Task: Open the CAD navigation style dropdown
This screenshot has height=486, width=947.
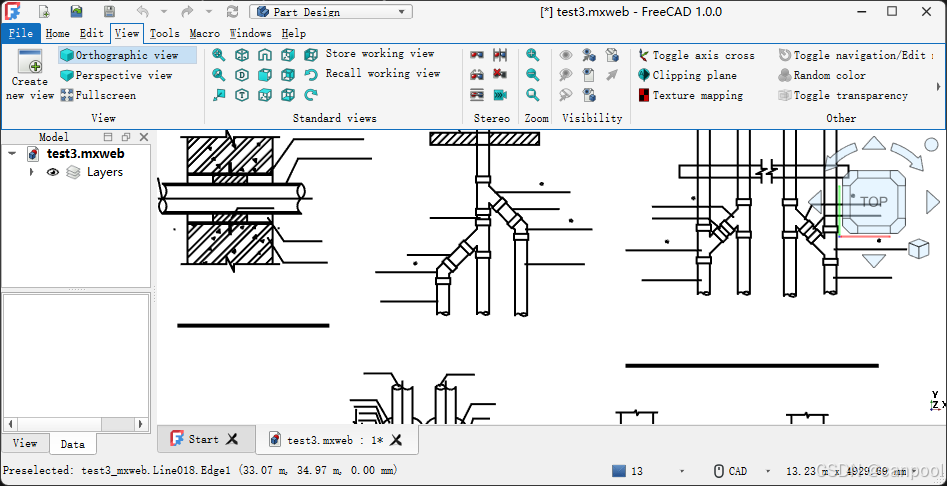Action: click(x=768, y=472)
